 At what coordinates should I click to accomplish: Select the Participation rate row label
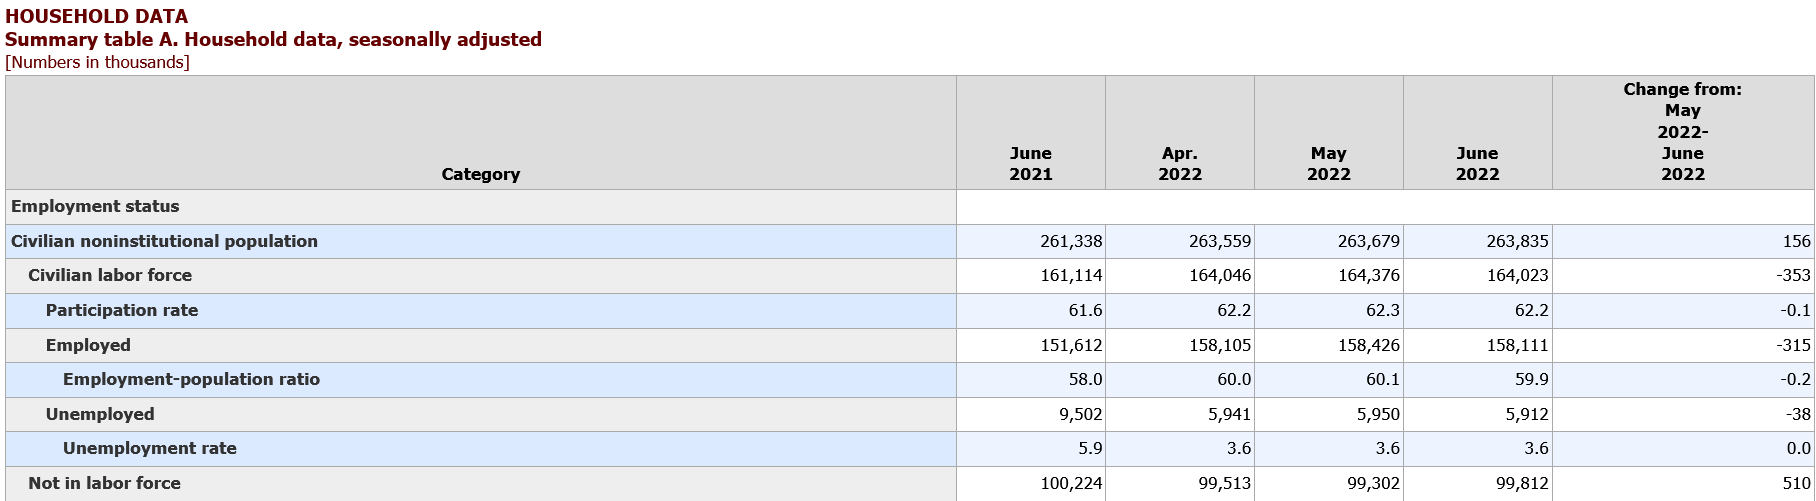pyautogui.click(x=122, y=310)
